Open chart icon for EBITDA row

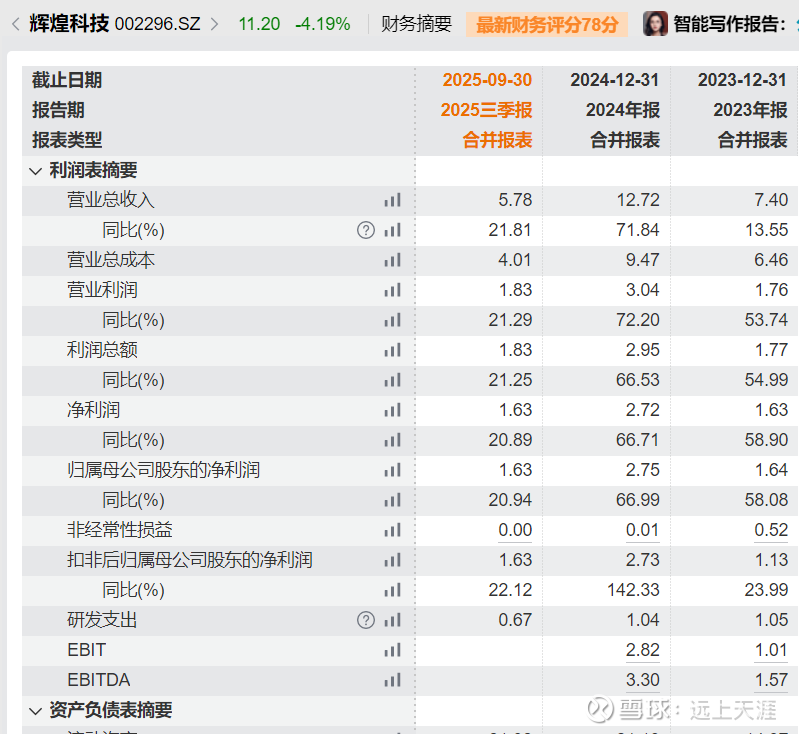click(x=392, y=680)
